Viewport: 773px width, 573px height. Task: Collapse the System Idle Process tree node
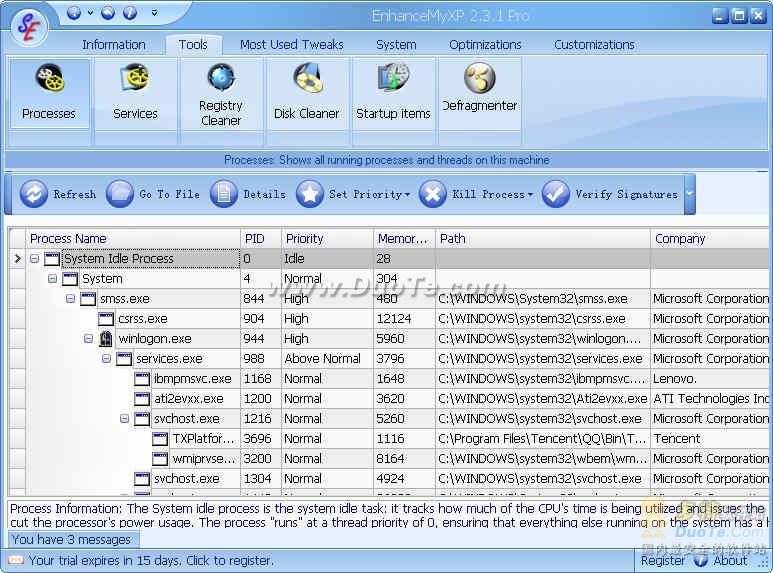tap(35, 258)
